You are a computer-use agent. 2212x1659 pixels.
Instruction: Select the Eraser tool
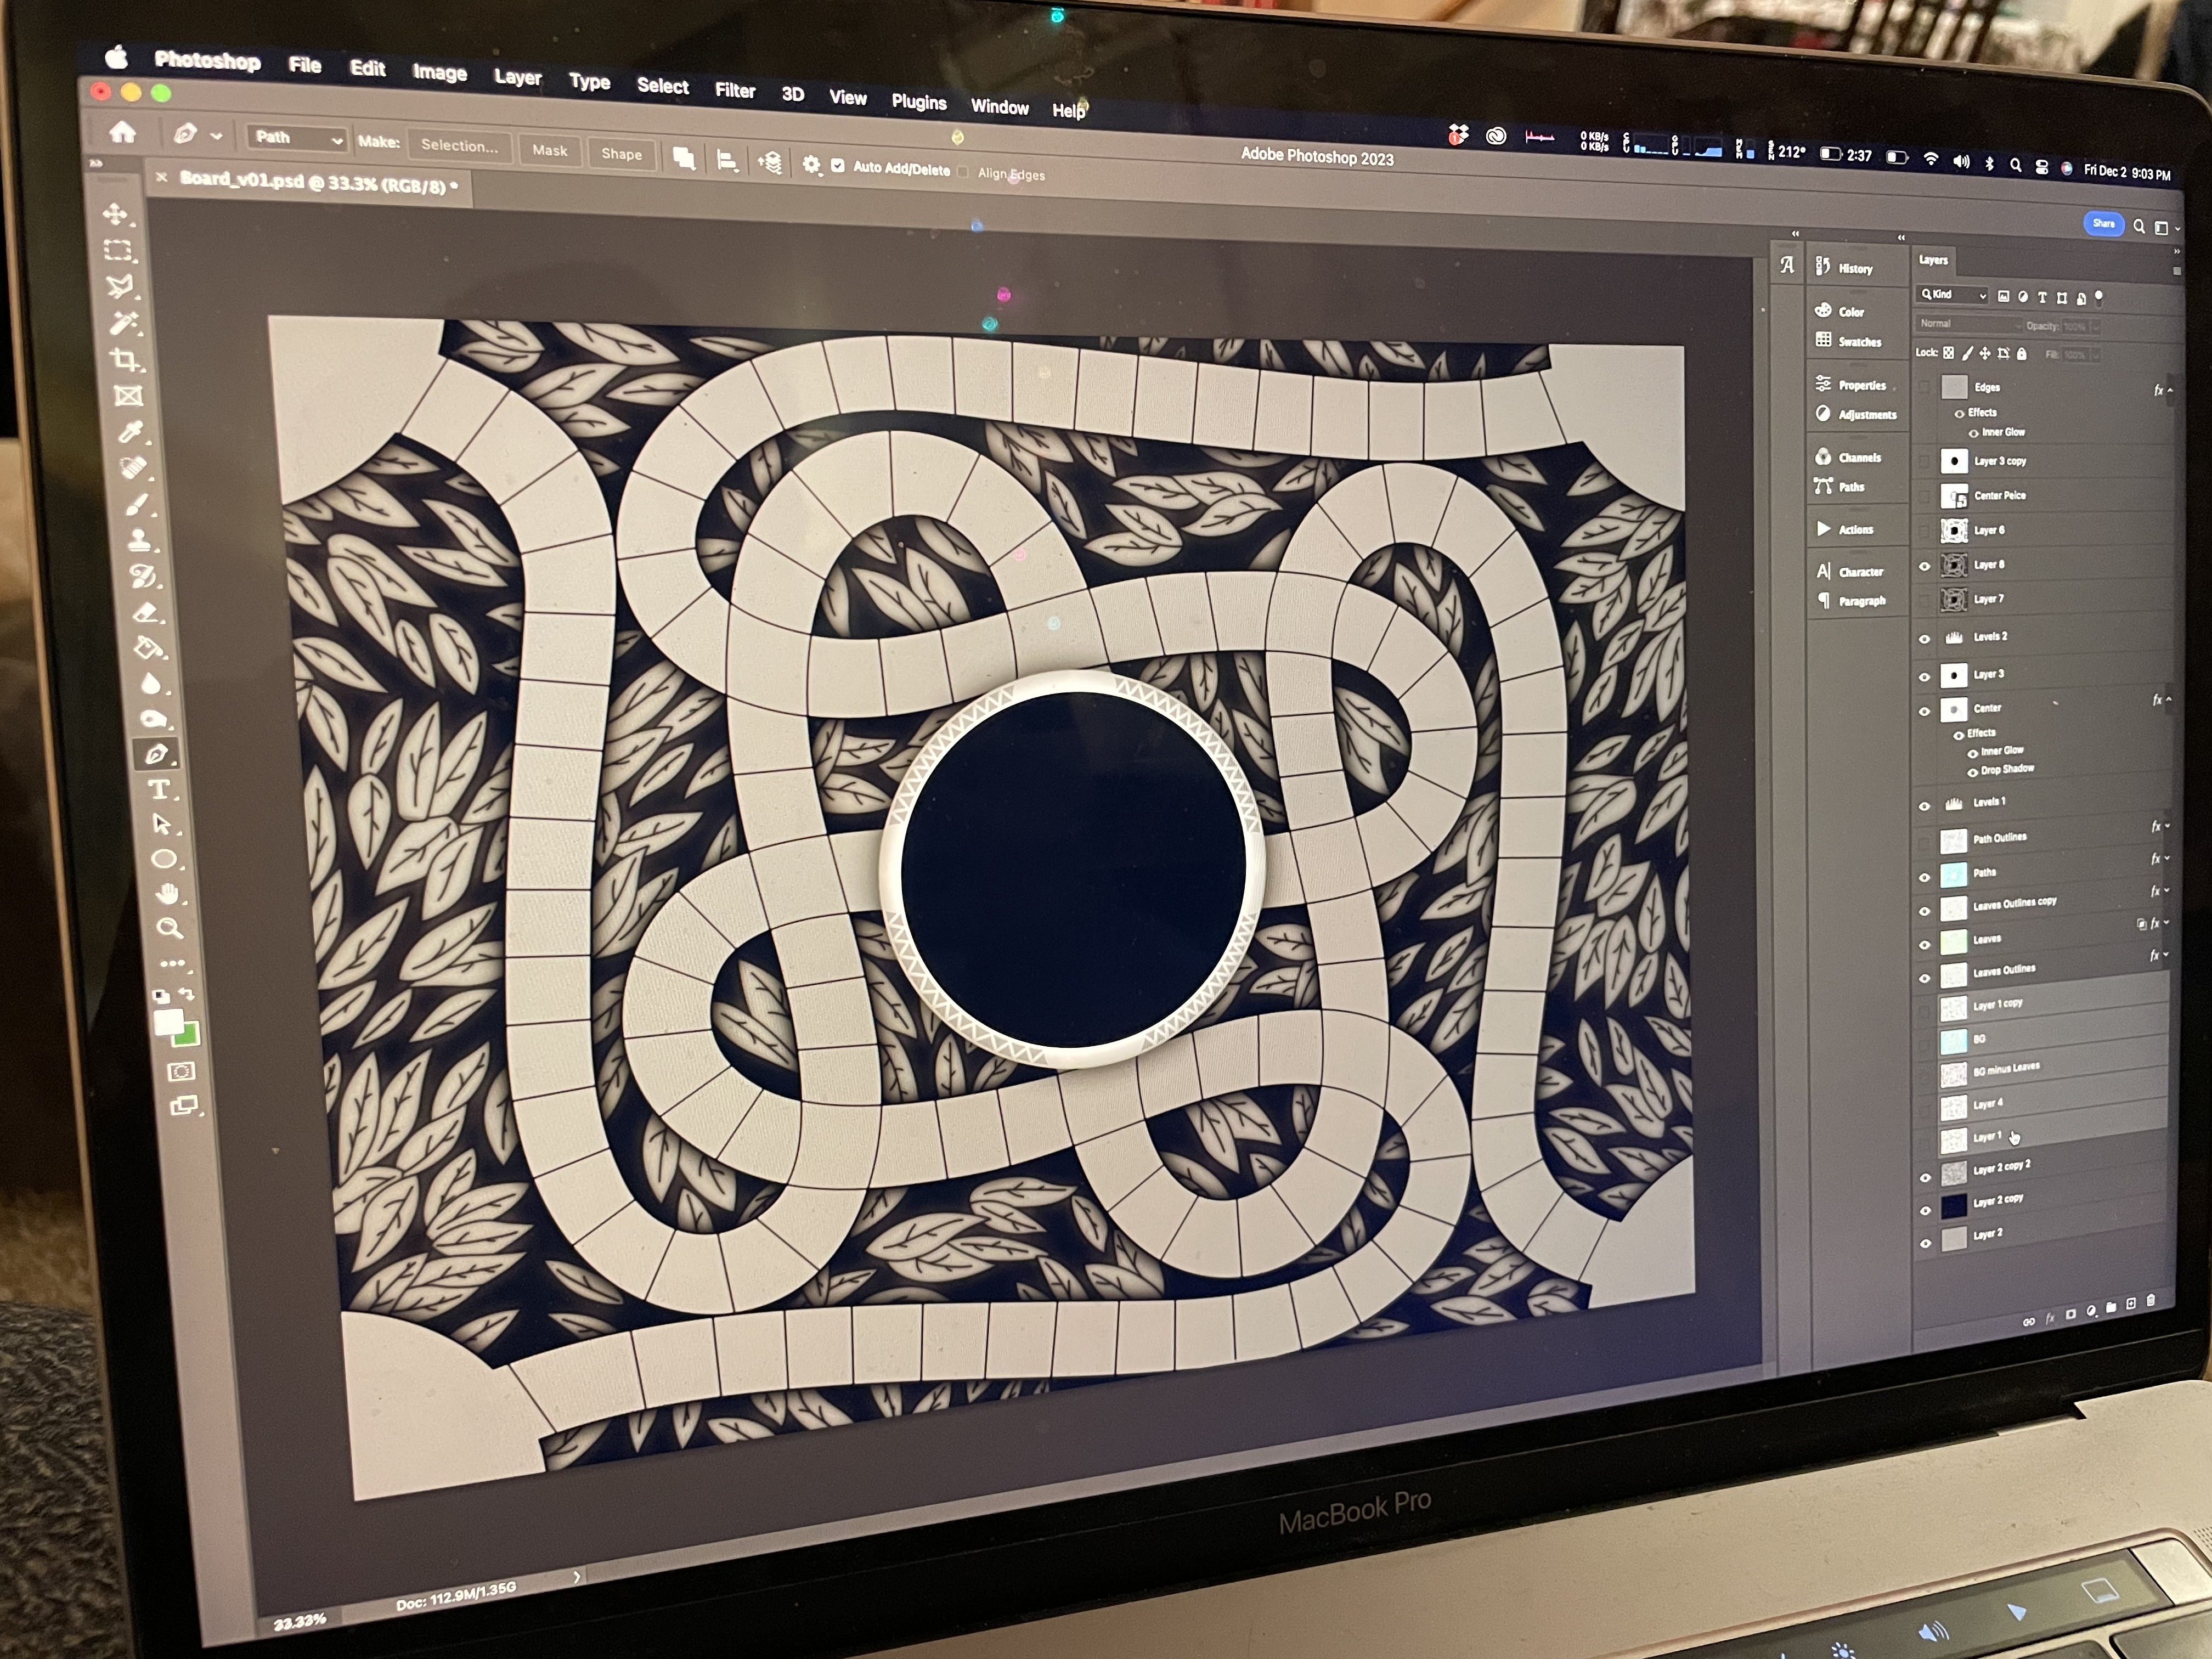(146, 612)
